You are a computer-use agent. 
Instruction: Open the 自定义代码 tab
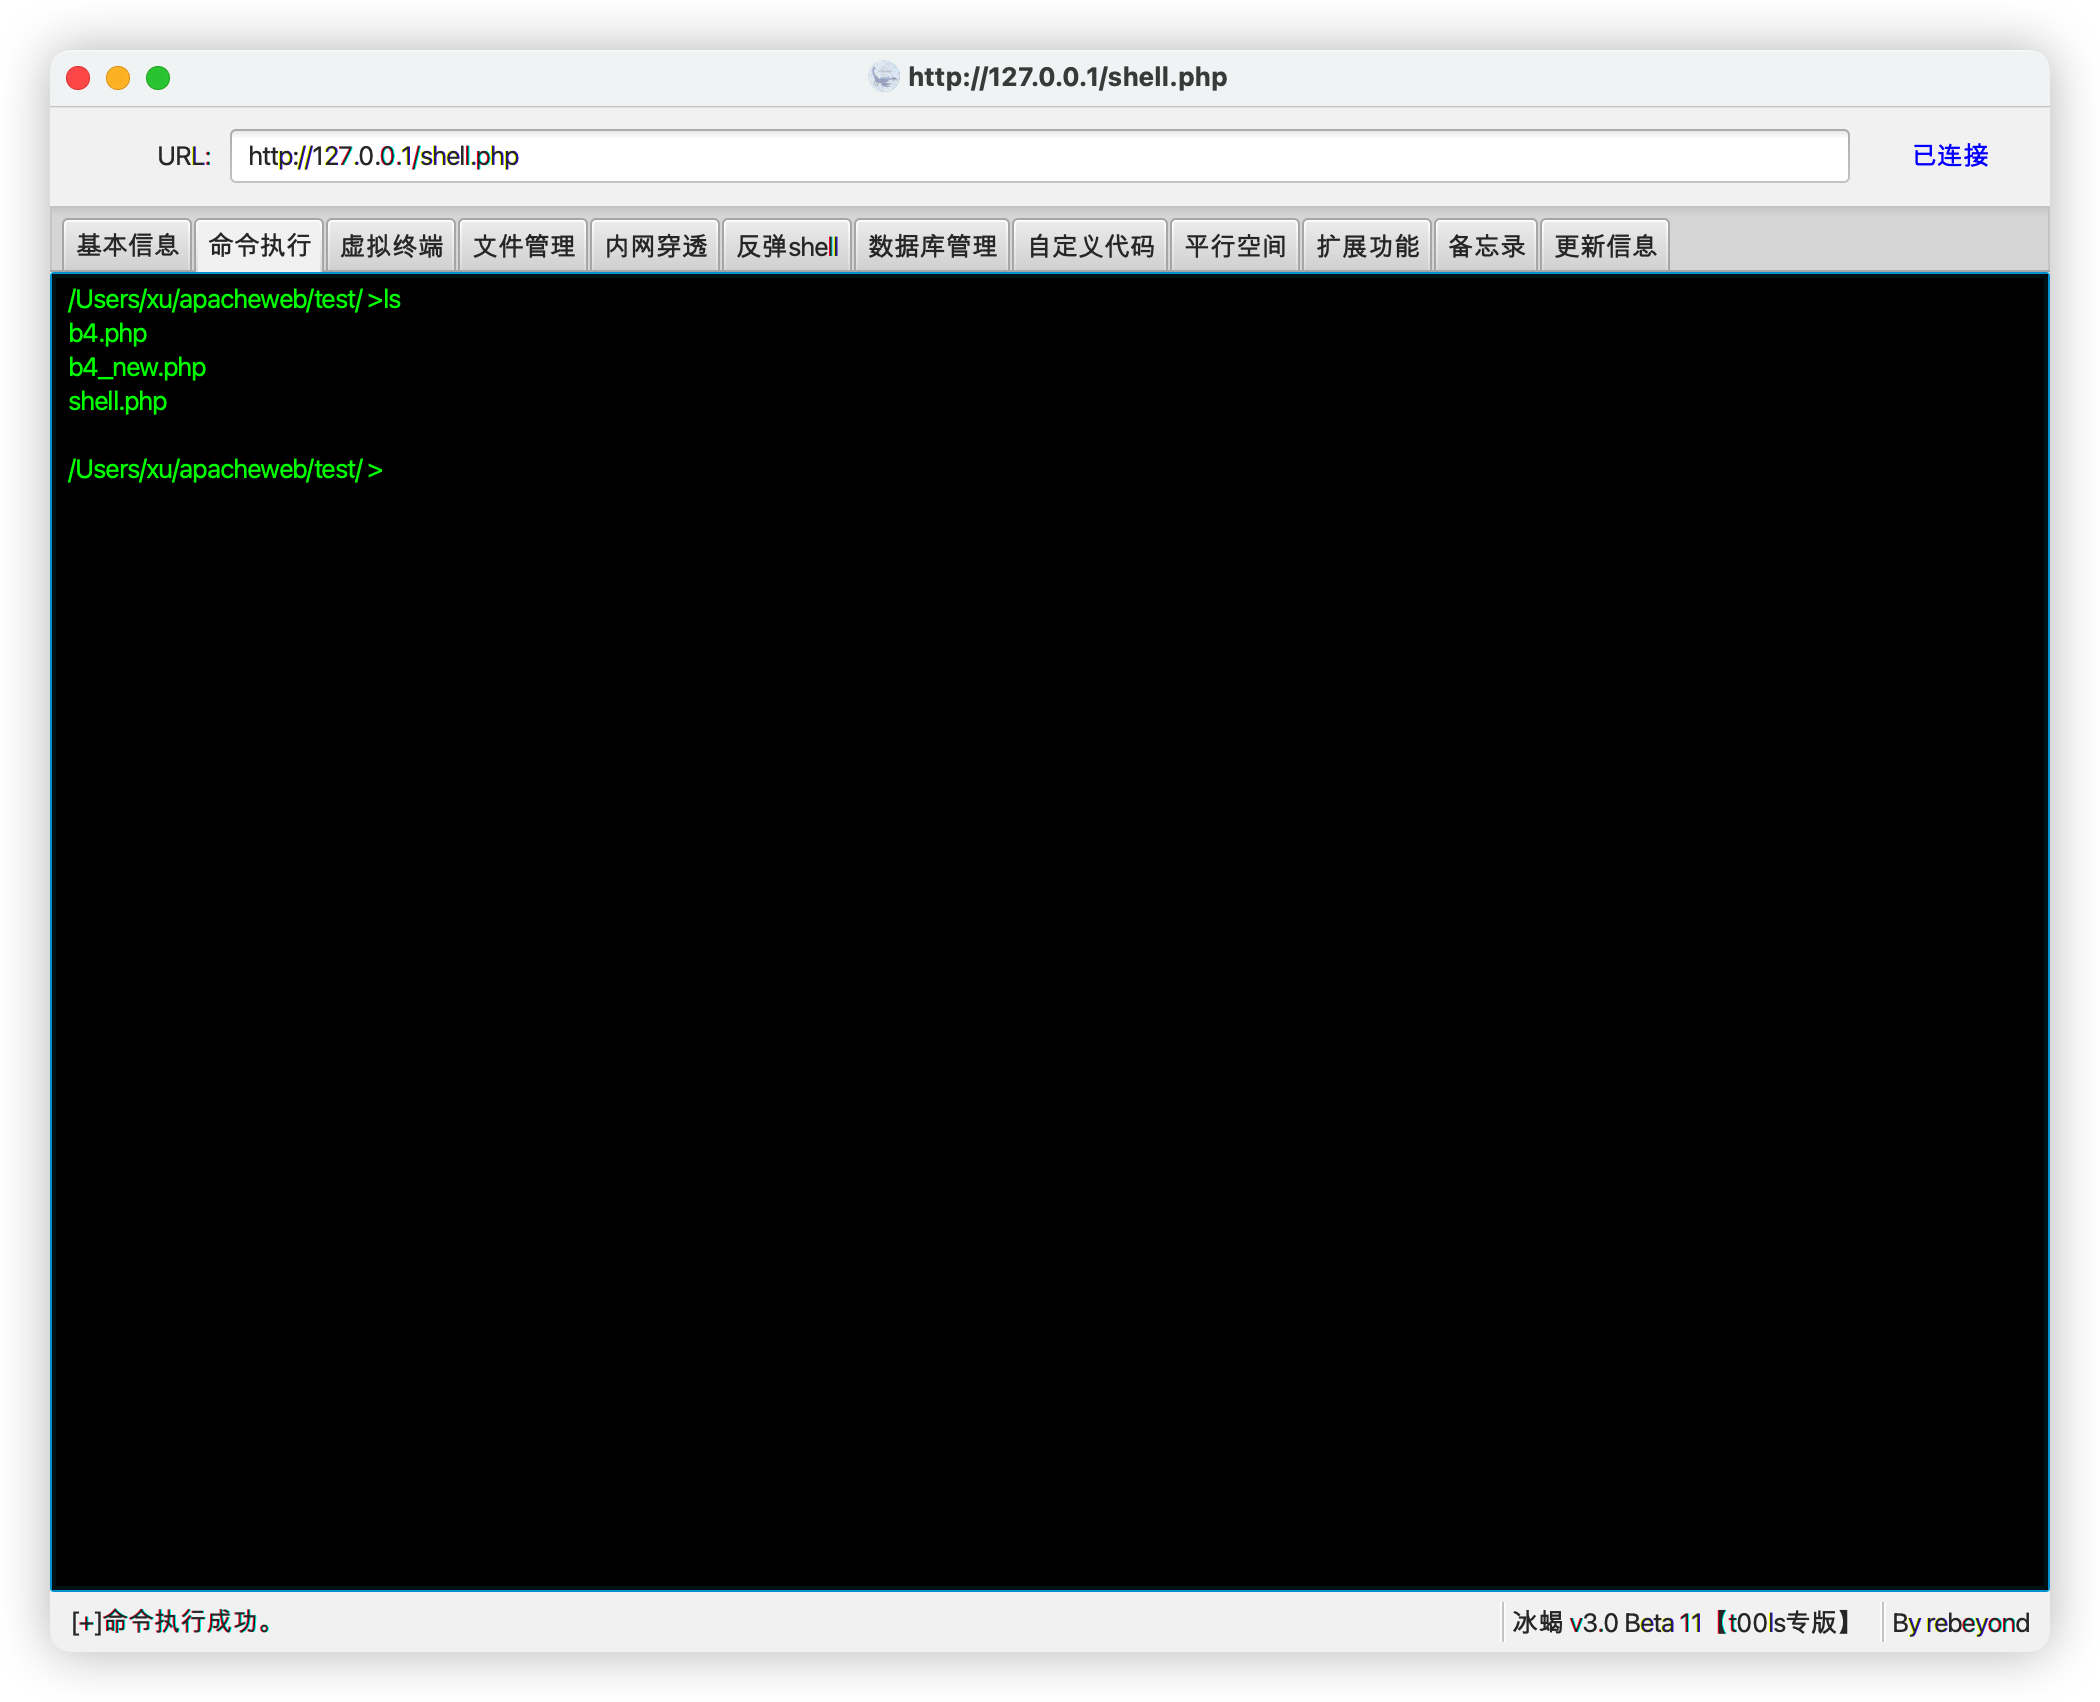[x=1090, y=244]
